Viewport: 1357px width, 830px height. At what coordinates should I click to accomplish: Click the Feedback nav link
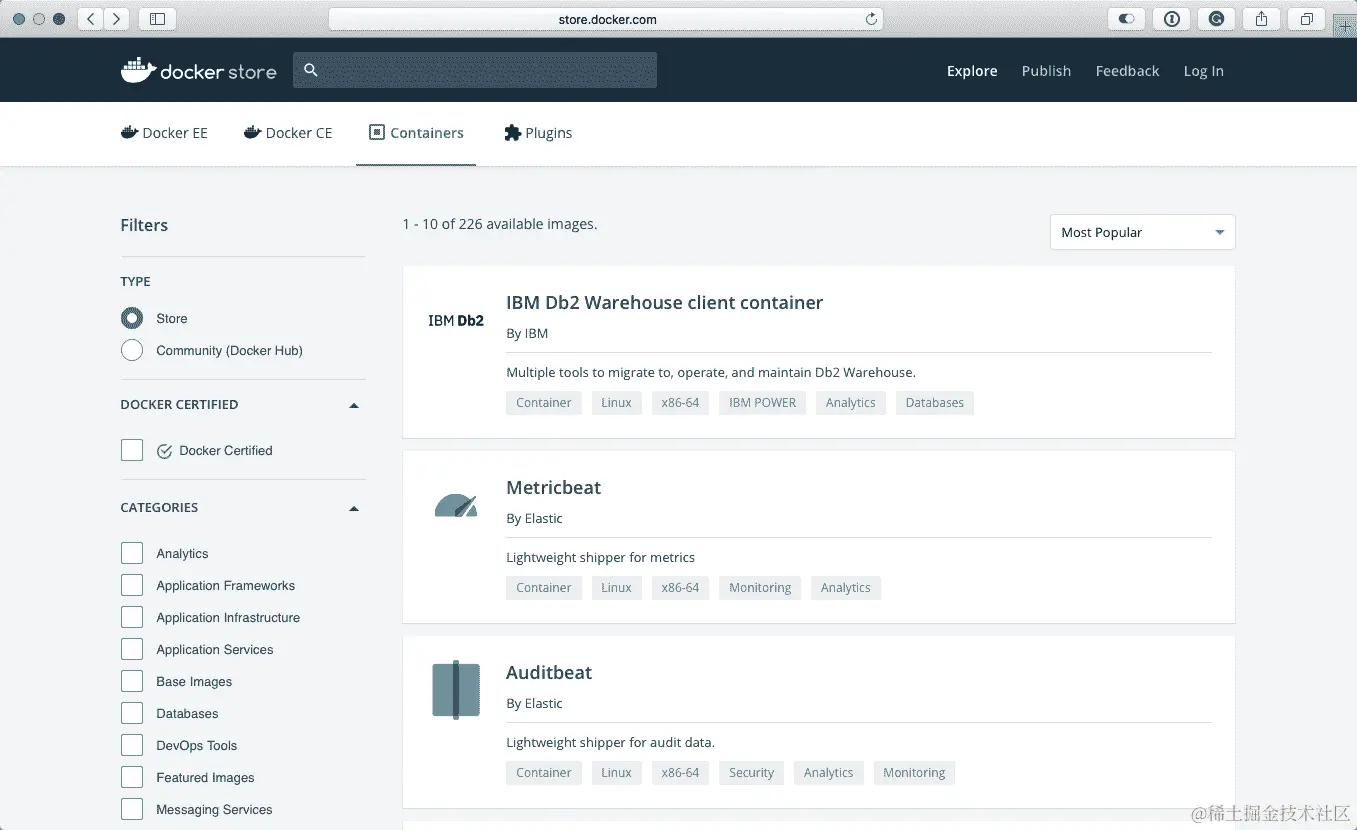1127,71
